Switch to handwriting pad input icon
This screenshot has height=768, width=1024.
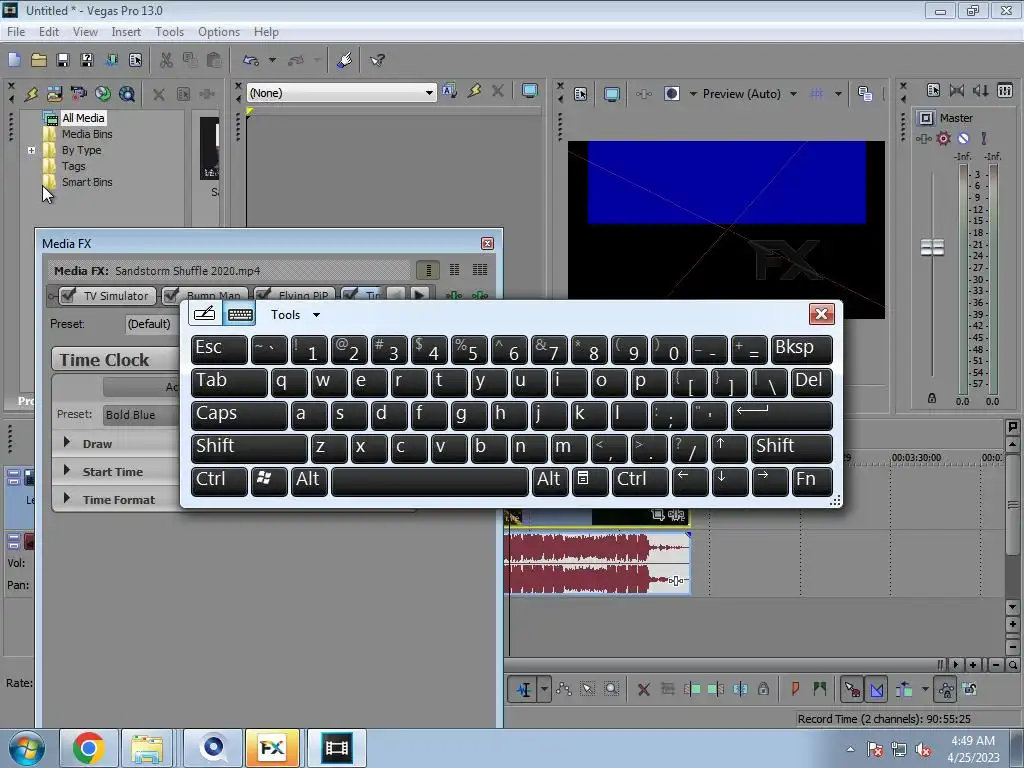pyautogui.click(x=204, y=314)
